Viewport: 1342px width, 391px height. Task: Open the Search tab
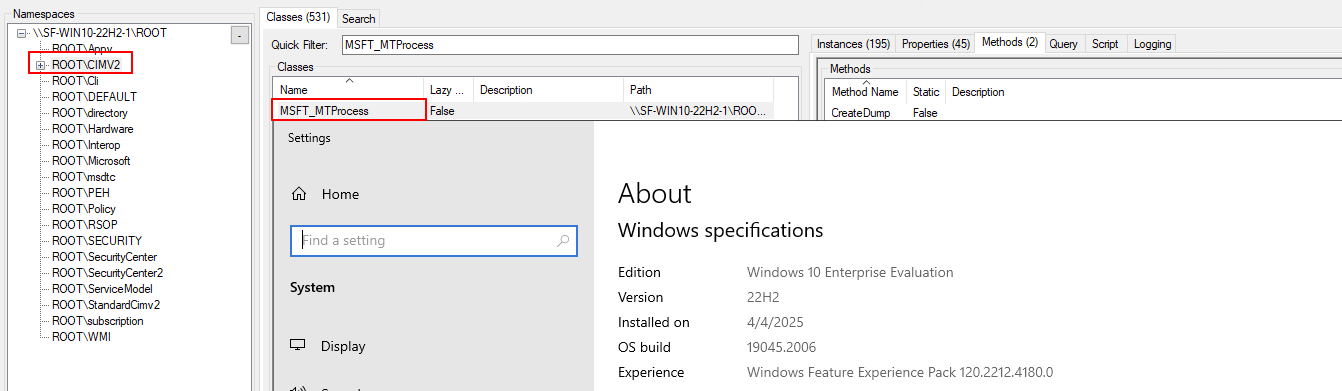coord(358,18)
